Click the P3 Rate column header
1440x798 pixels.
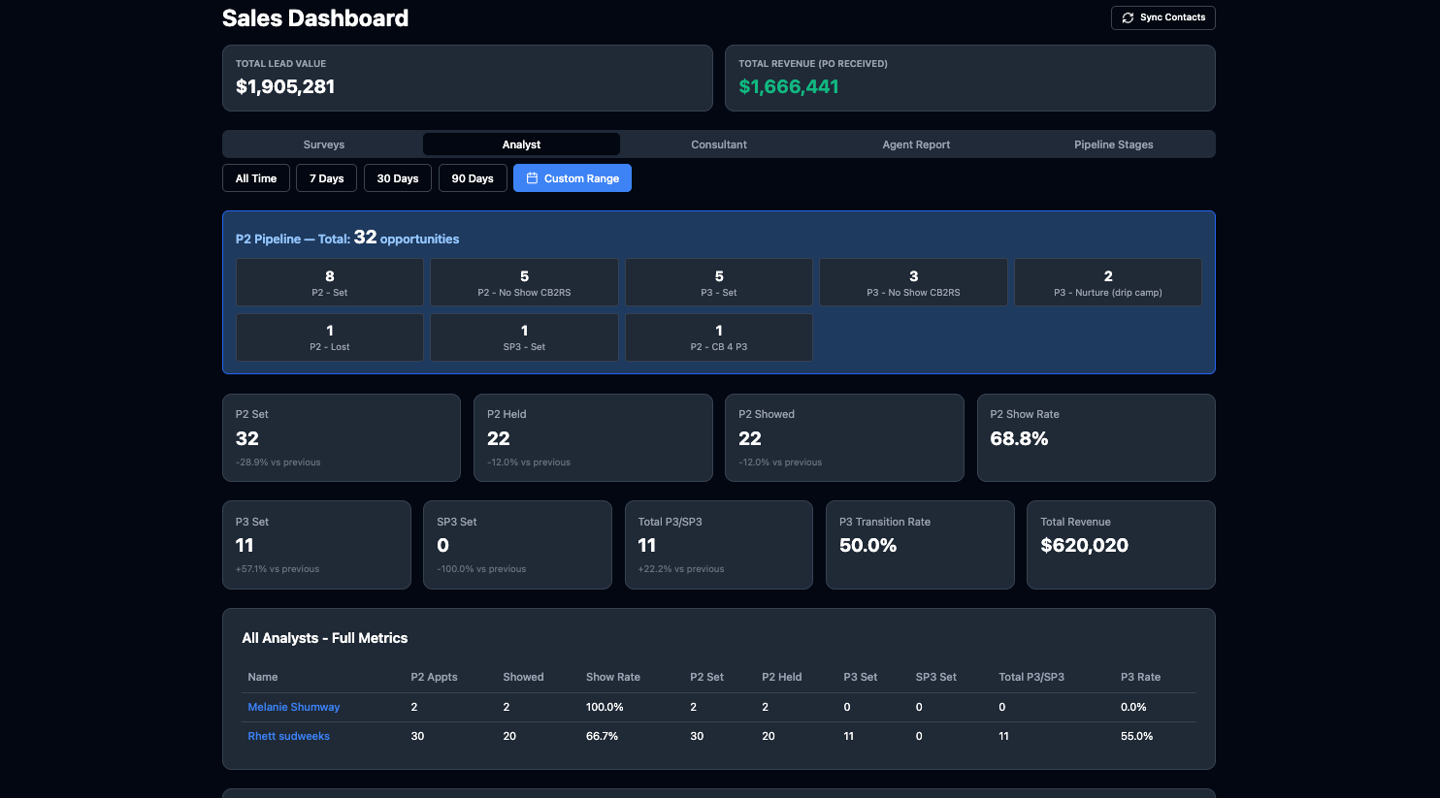coord(1141,677)
